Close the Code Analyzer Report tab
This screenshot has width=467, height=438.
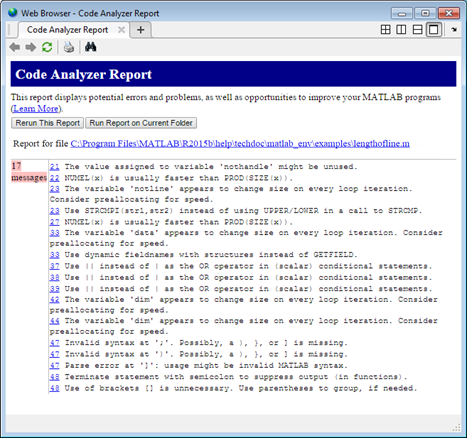[x=122, y=30]
